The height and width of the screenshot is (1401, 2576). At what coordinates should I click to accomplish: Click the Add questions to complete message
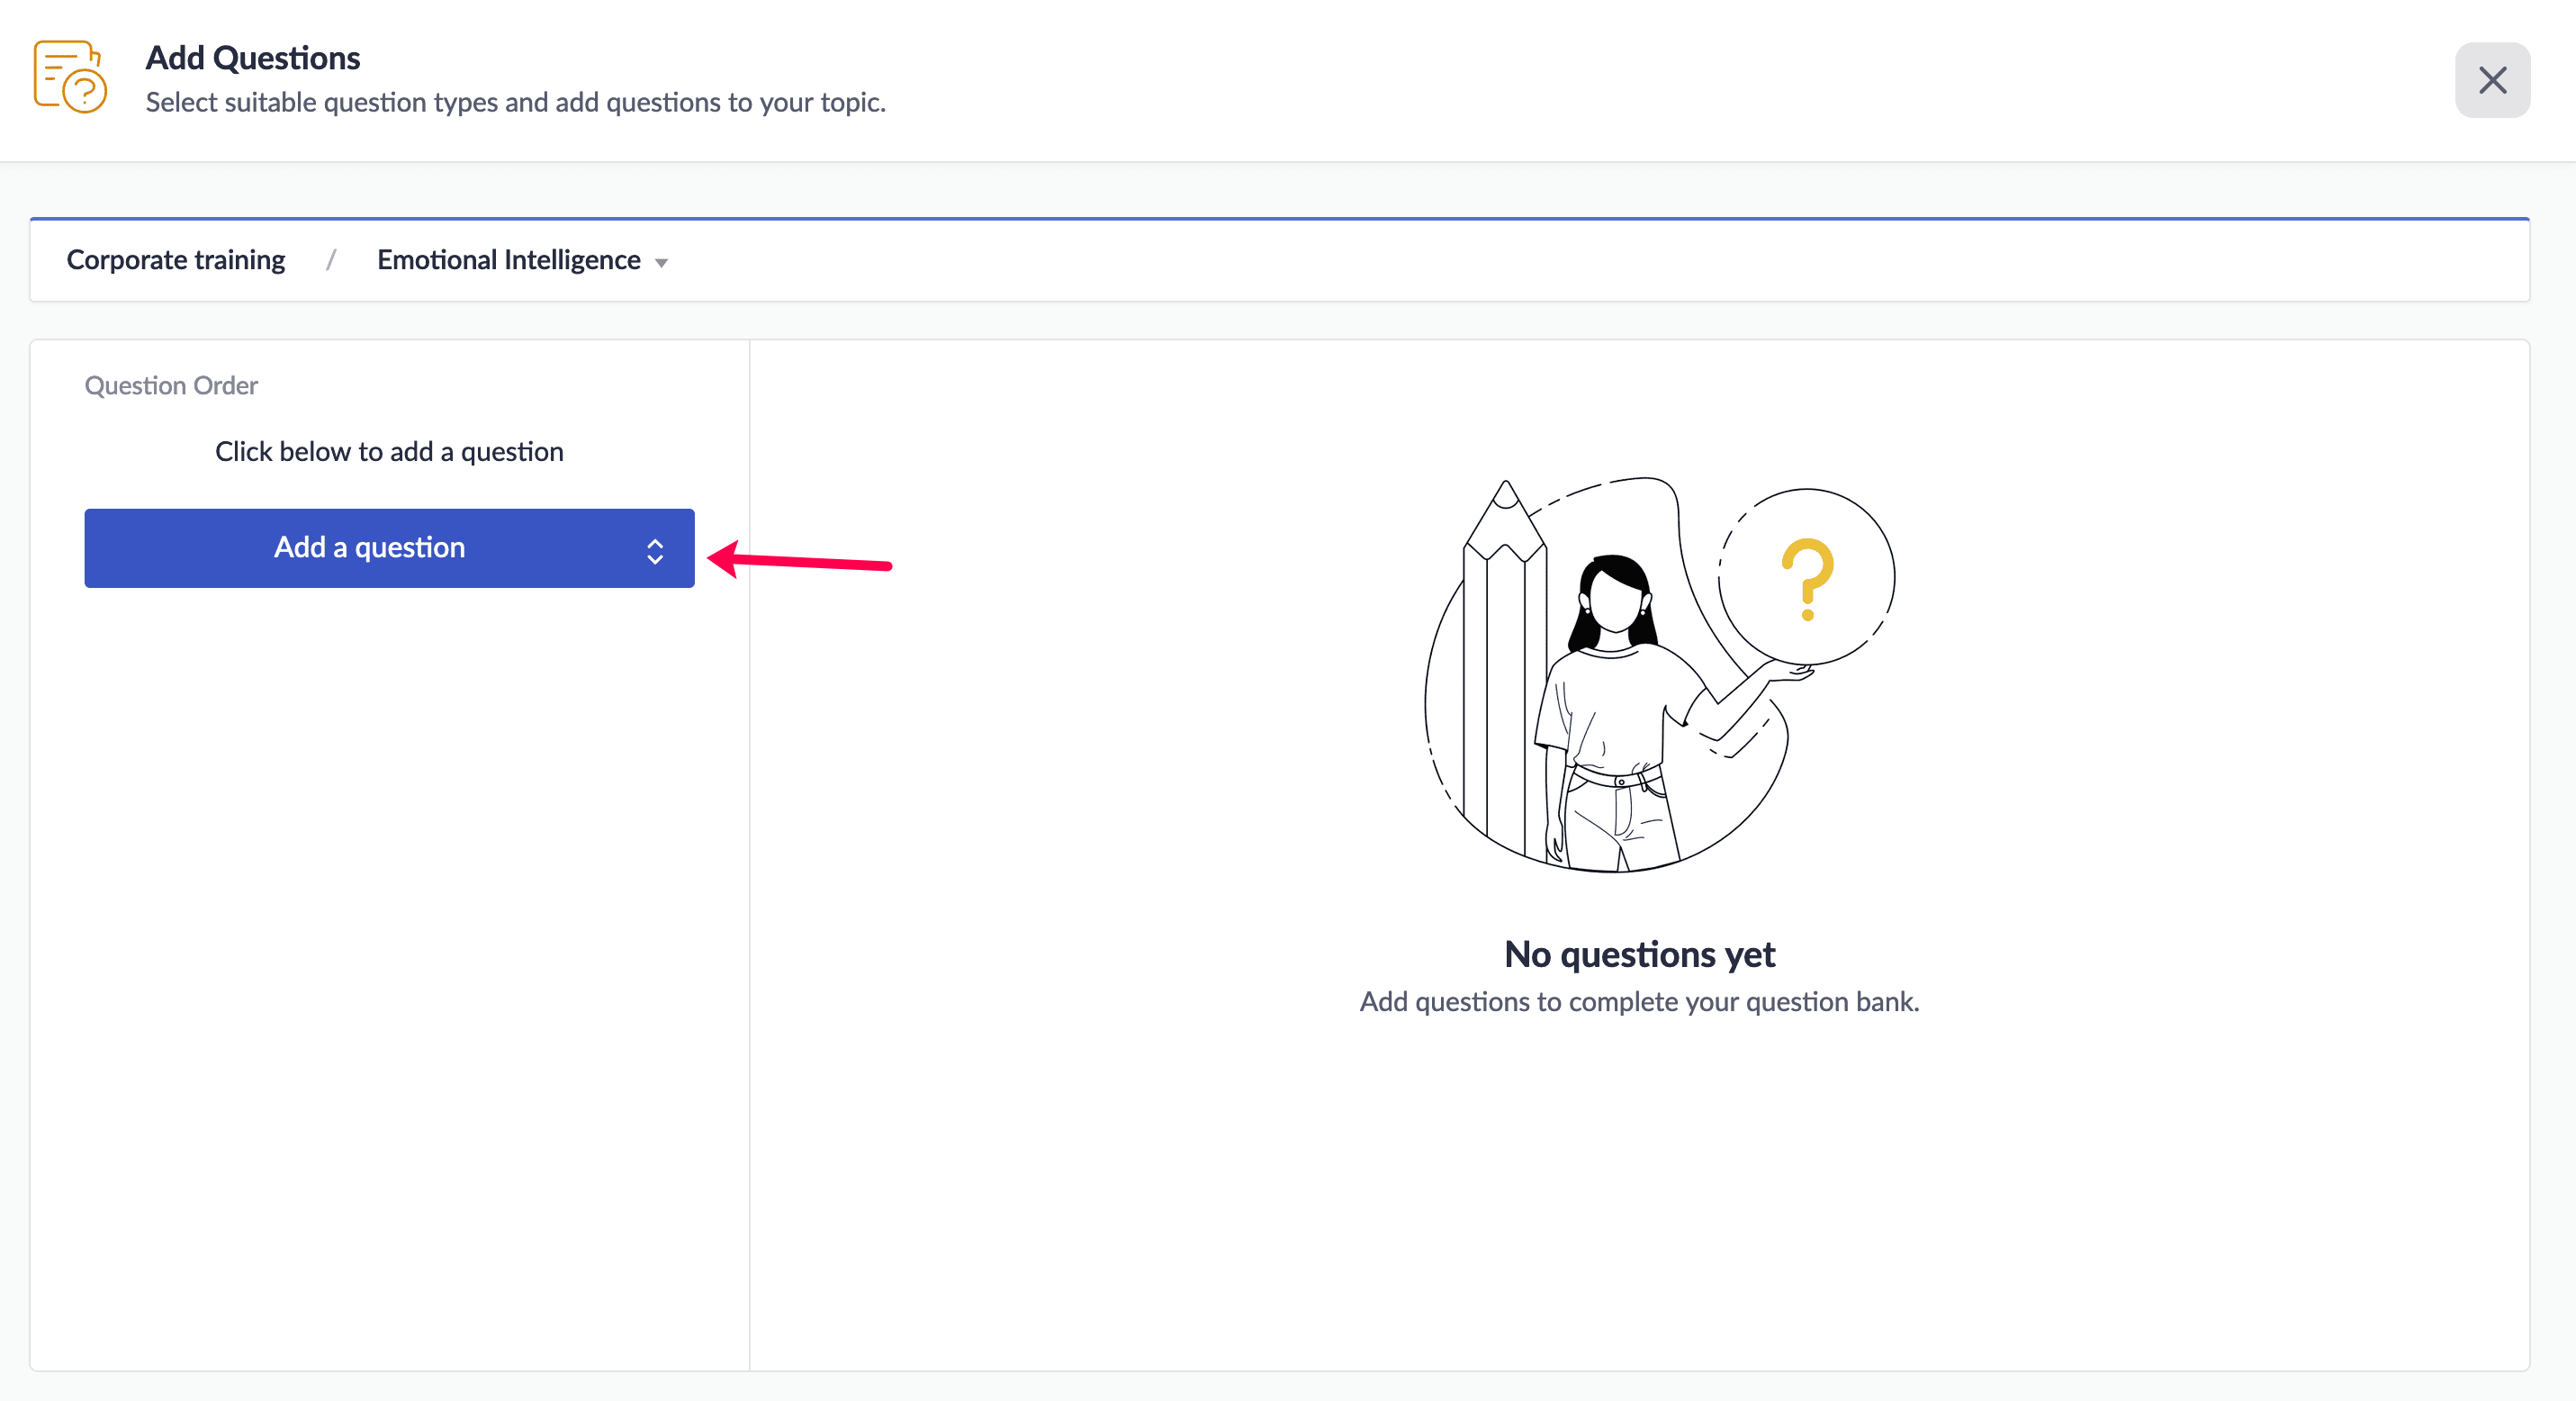[x=1639, y=1002]
